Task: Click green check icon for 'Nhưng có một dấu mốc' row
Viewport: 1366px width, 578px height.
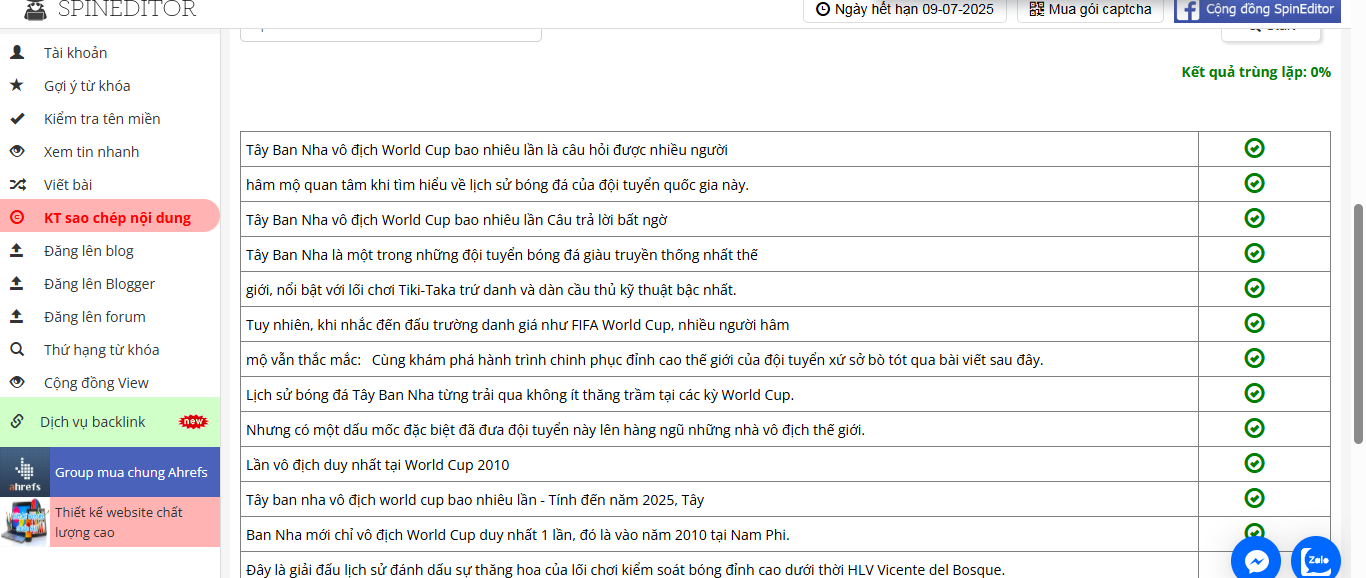Action: pos(1254,428)
